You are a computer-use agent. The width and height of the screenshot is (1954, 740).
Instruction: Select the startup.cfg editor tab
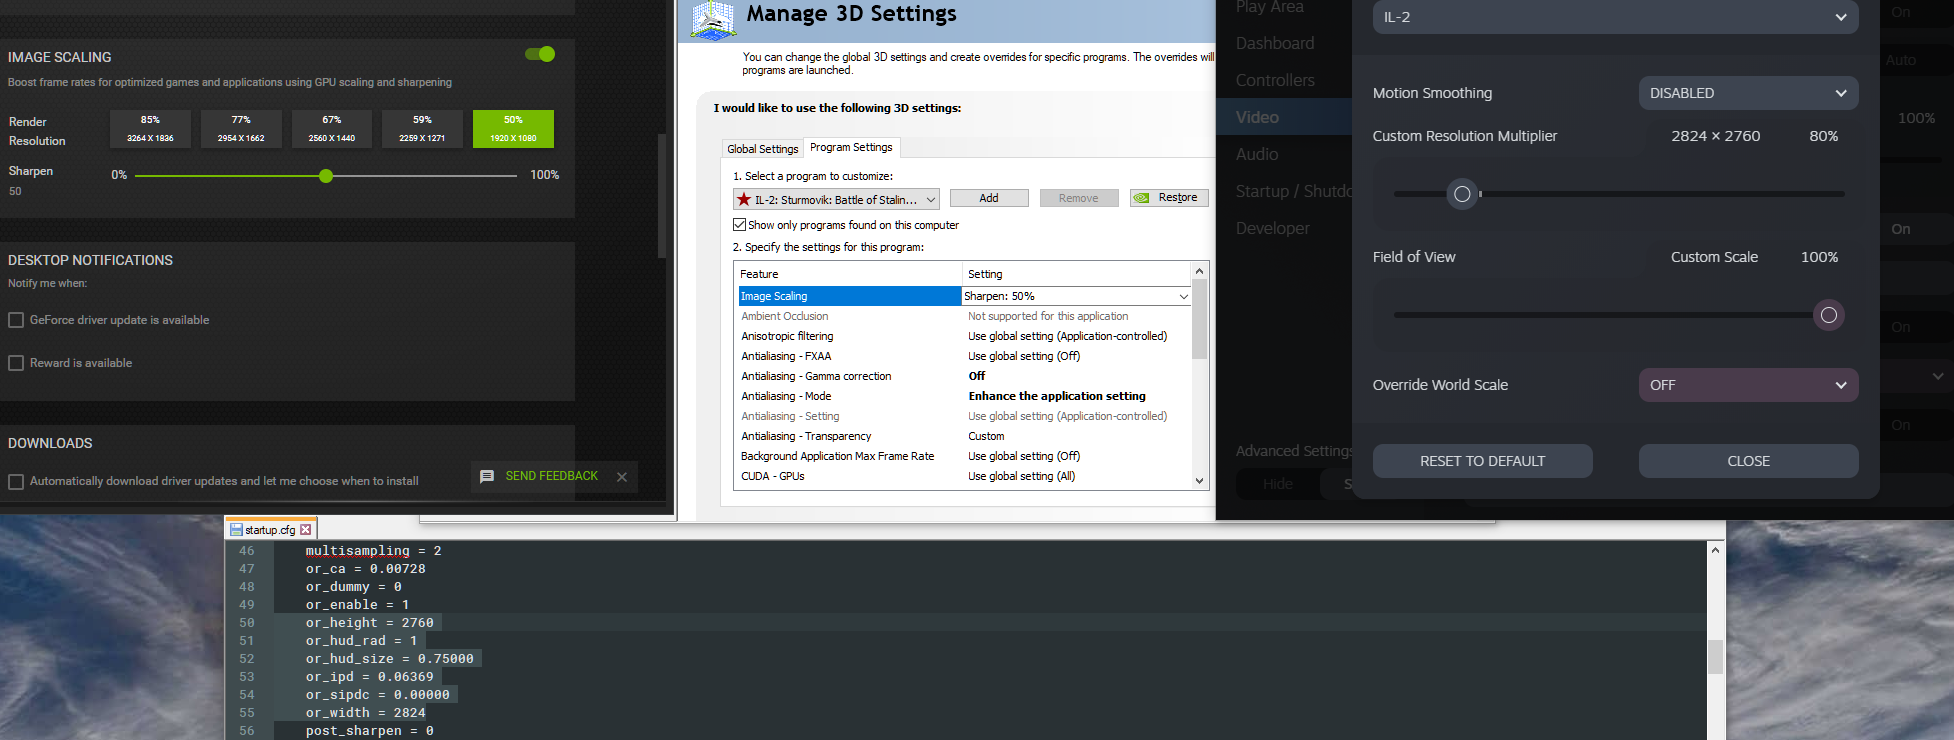270,530
